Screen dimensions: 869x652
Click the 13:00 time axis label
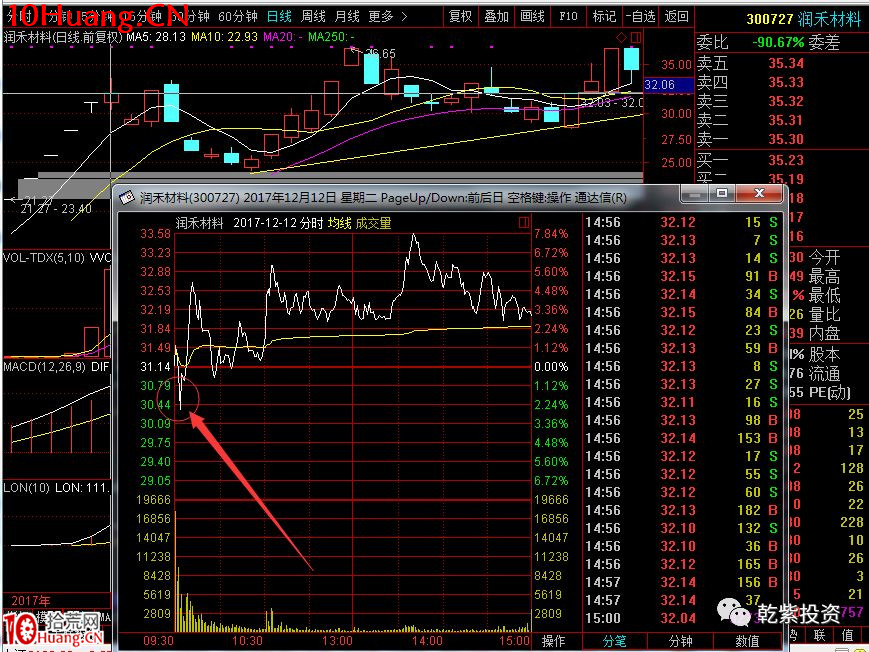click(337, 641)
